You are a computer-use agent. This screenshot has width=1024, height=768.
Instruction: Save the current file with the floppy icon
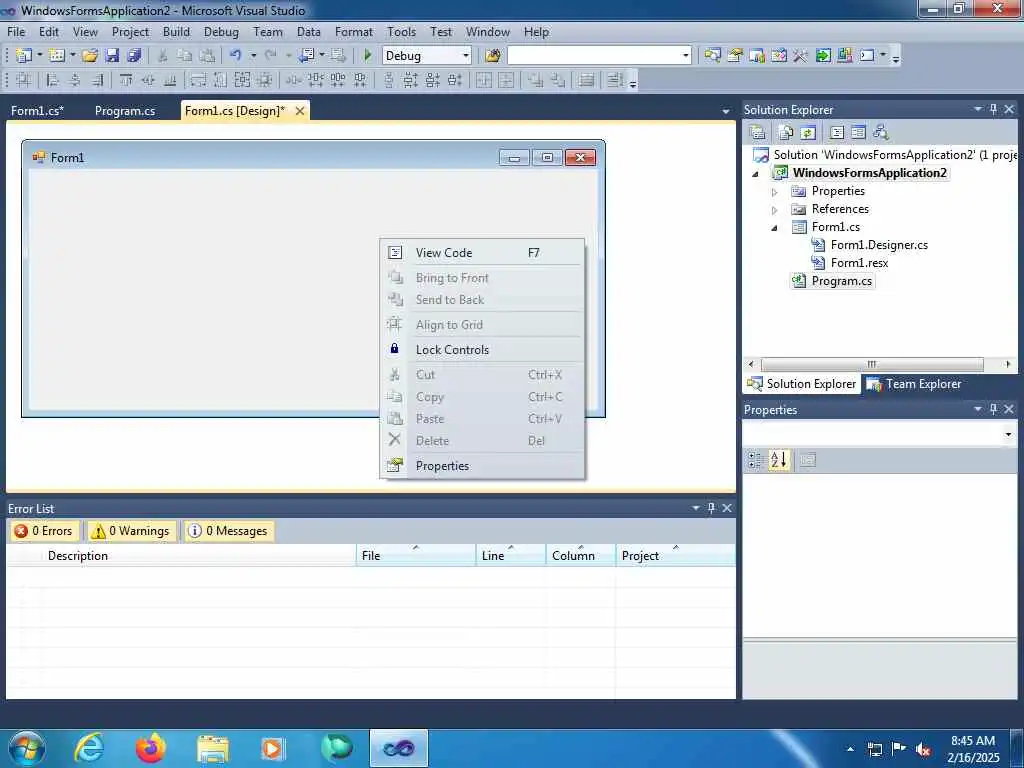[112, 56]
